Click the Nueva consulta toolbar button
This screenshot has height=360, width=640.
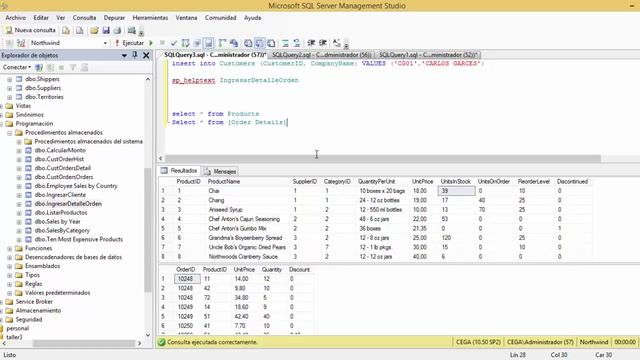[x=30, y=30]
